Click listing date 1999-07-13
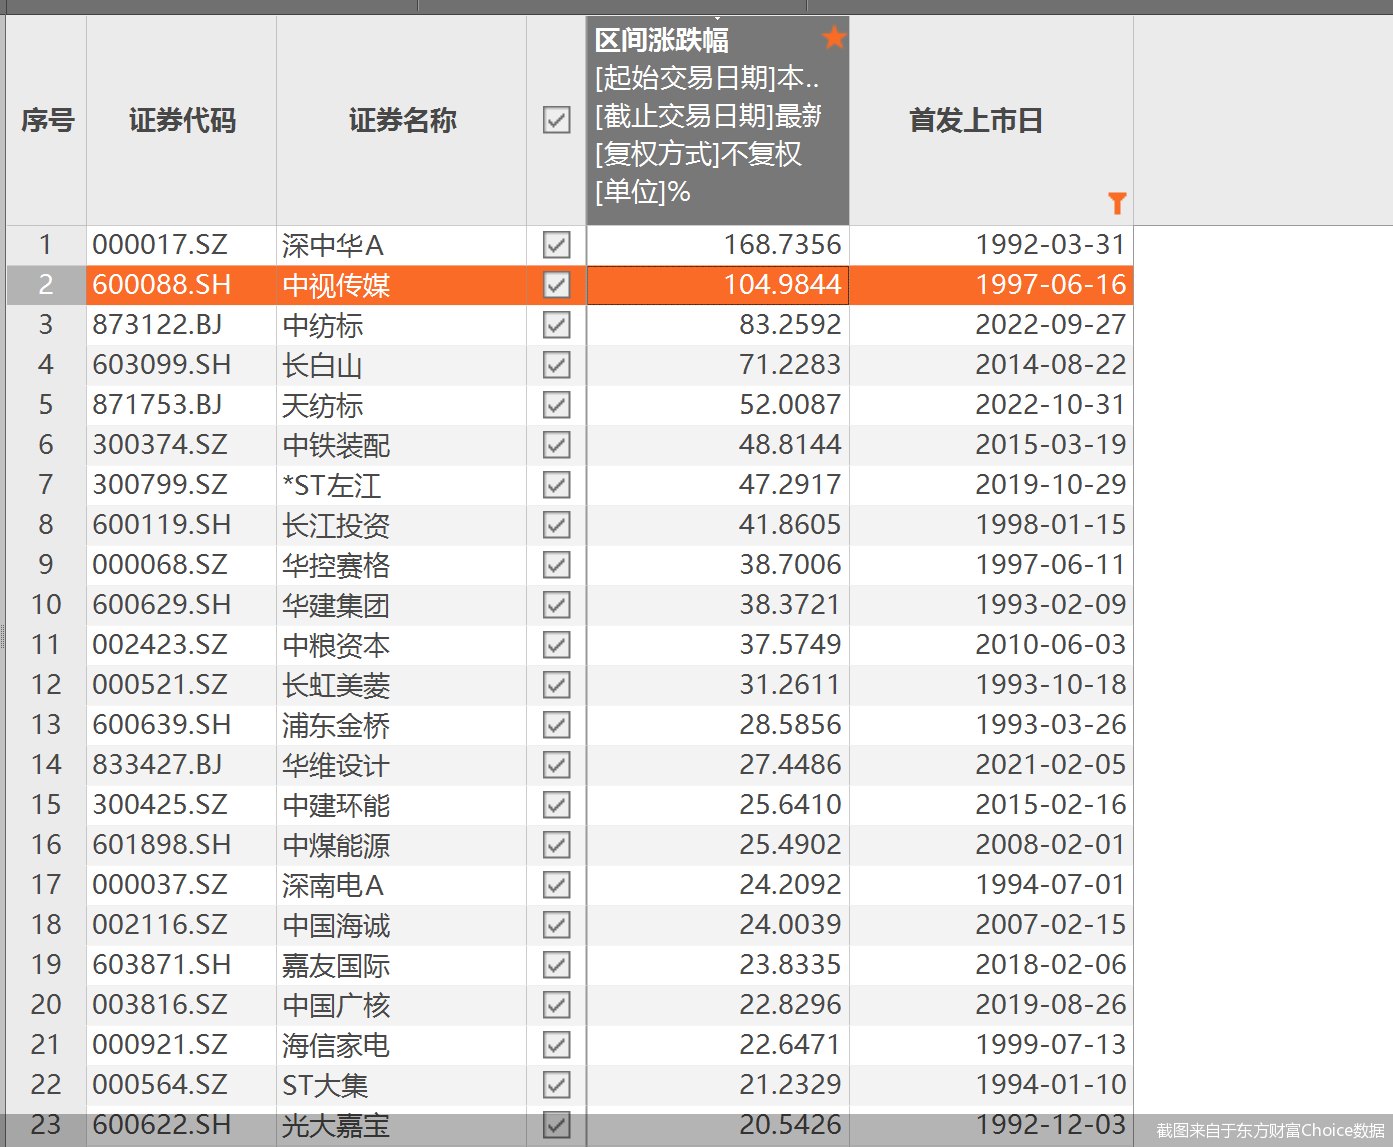The image size is (1393, 1147). click(x=1051, y=1045)
